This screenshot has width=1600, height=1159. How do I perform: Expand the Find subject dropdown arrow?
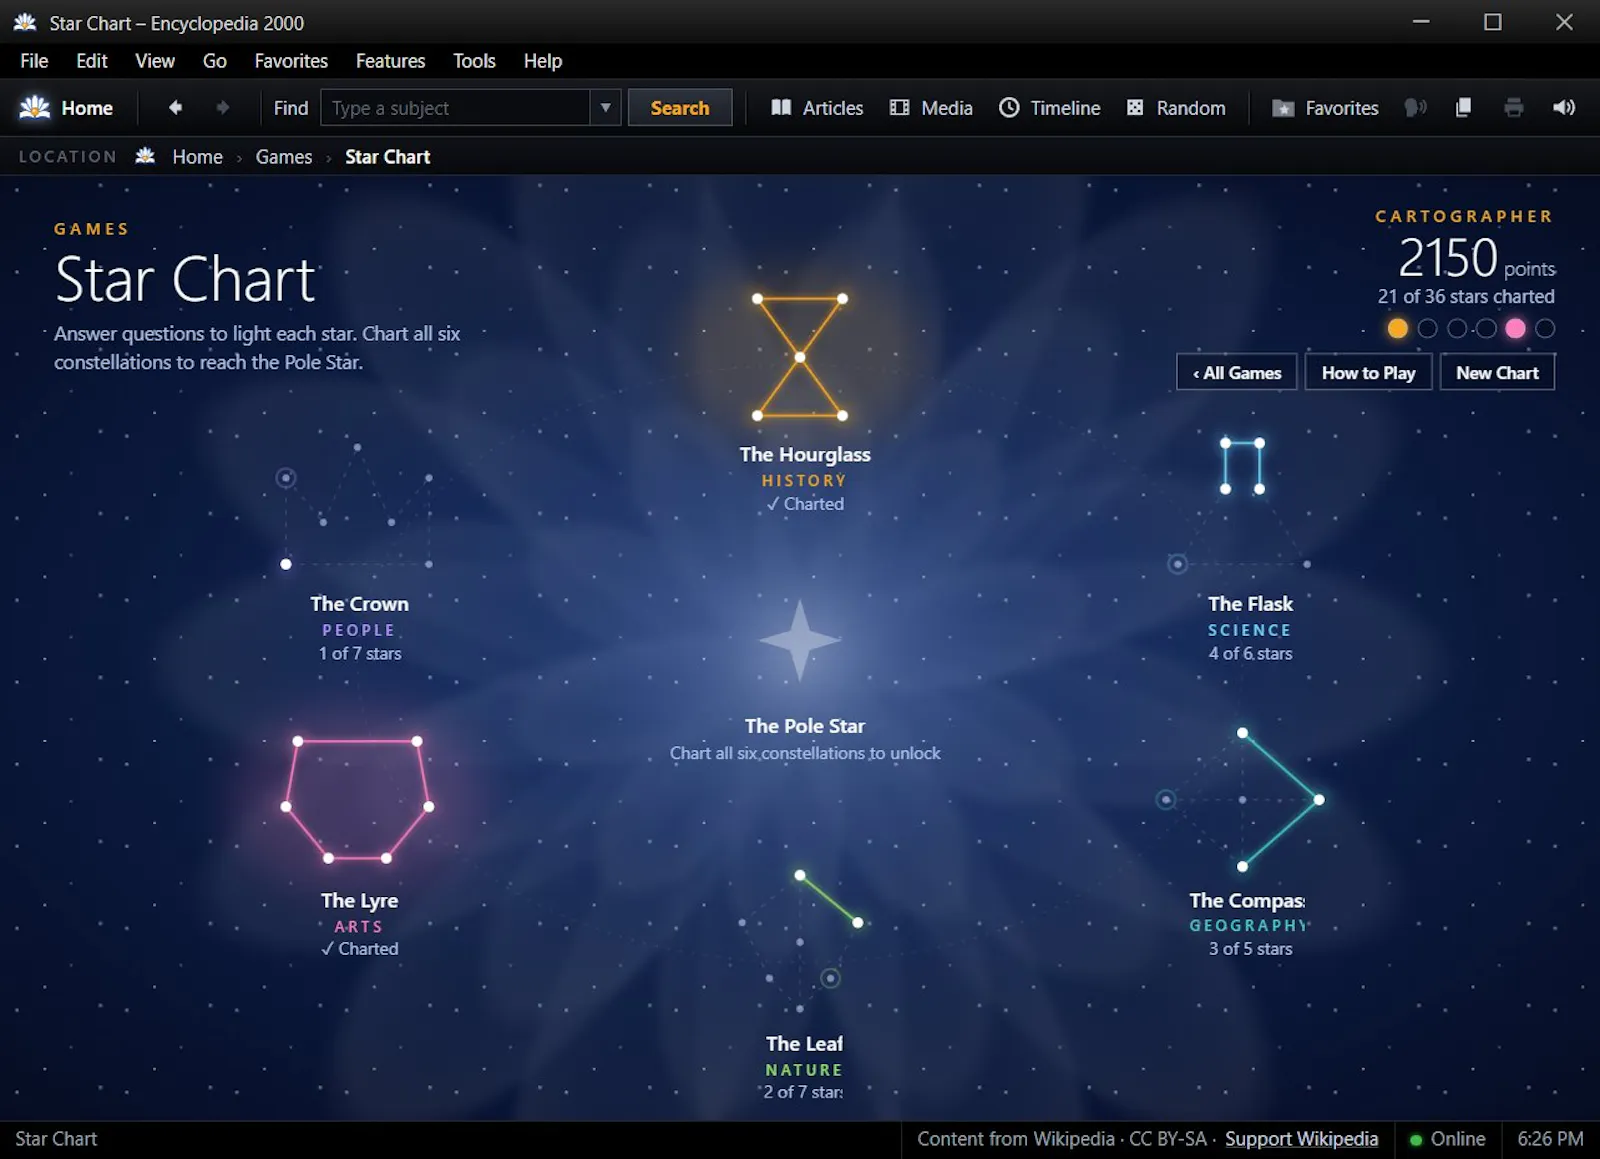click(605, 108)
